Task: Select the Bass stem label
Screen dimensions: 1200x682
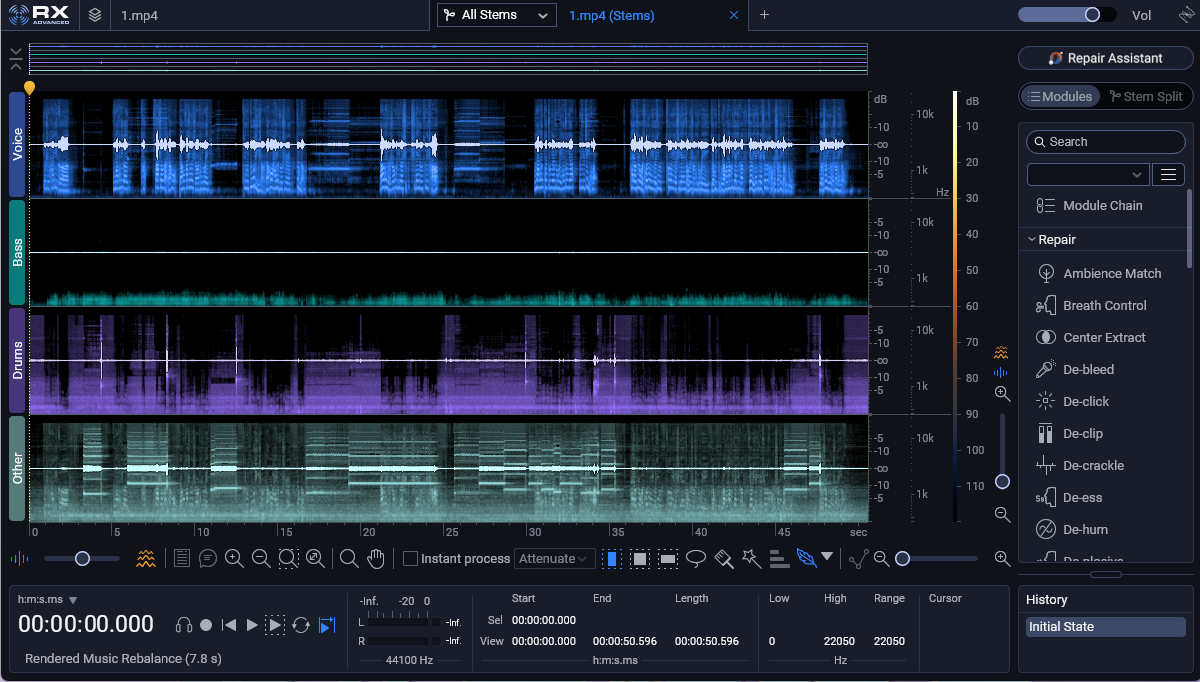Action: (x=17, y=252)
